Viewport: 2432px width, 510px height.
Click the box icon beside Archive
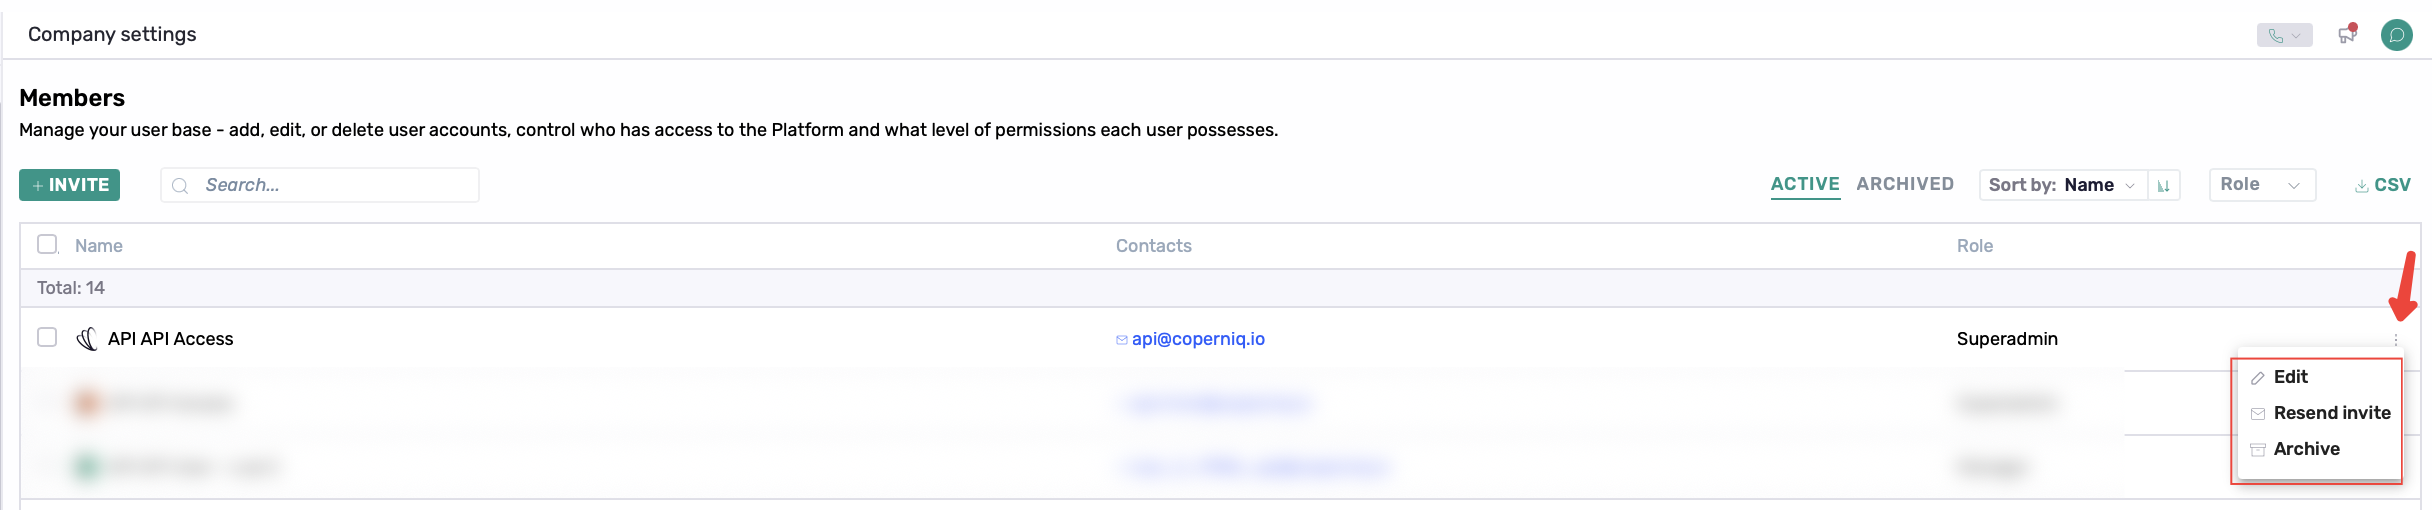pos(2258,450)
